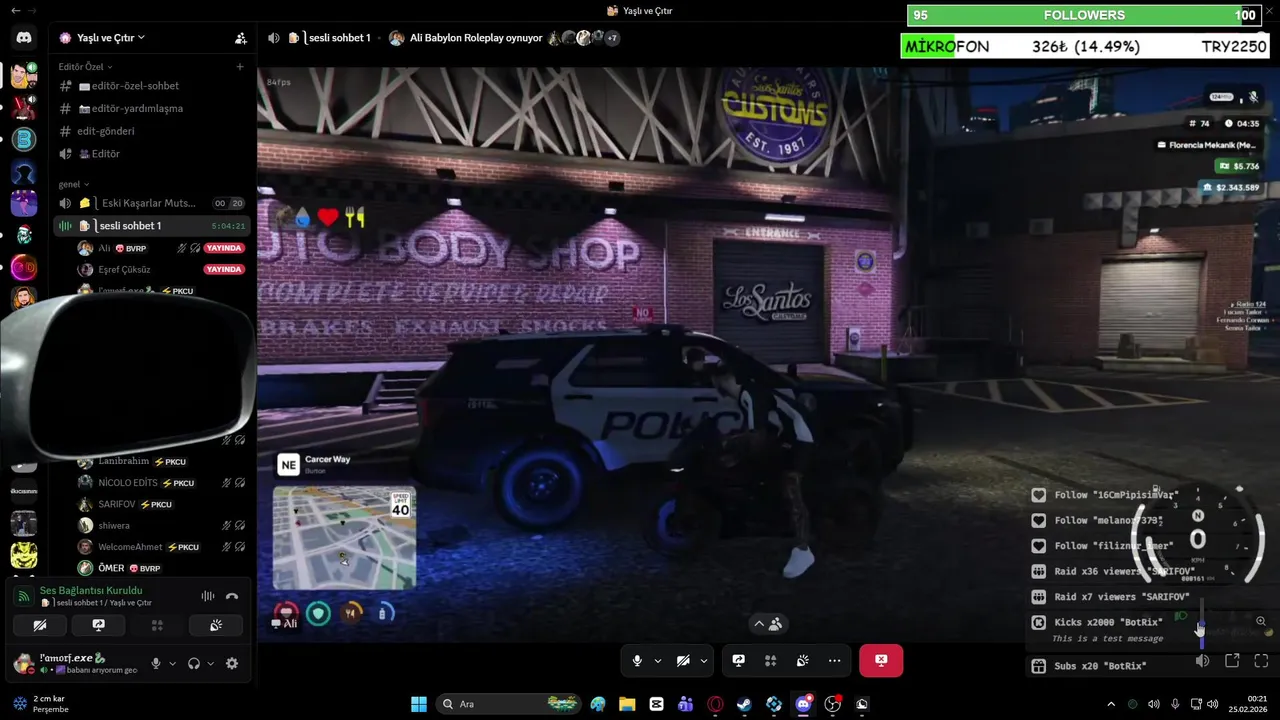Watch Eşref Çüksüz's YAYINDA stream
Viewport: 1280px width, 720px height.
pos(224,269)
